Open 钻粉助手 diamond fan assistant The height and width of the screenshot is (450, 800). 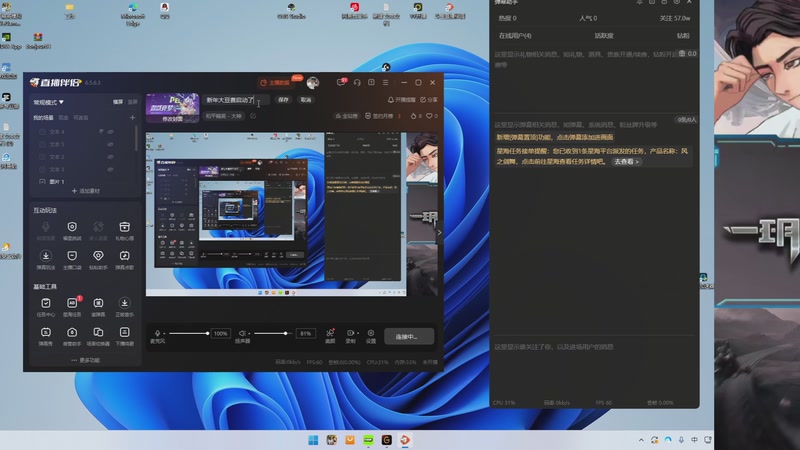[98, 260]
